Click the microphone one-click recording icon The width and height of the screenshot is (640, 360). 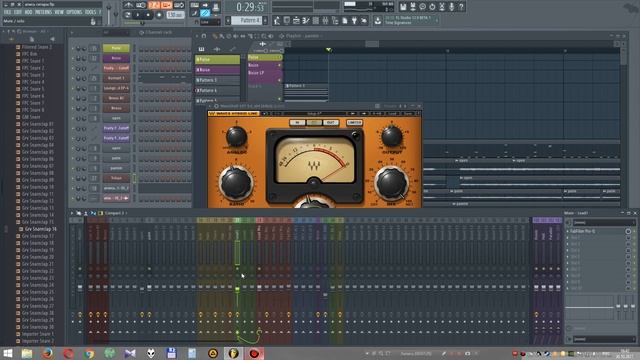point(451,7)
